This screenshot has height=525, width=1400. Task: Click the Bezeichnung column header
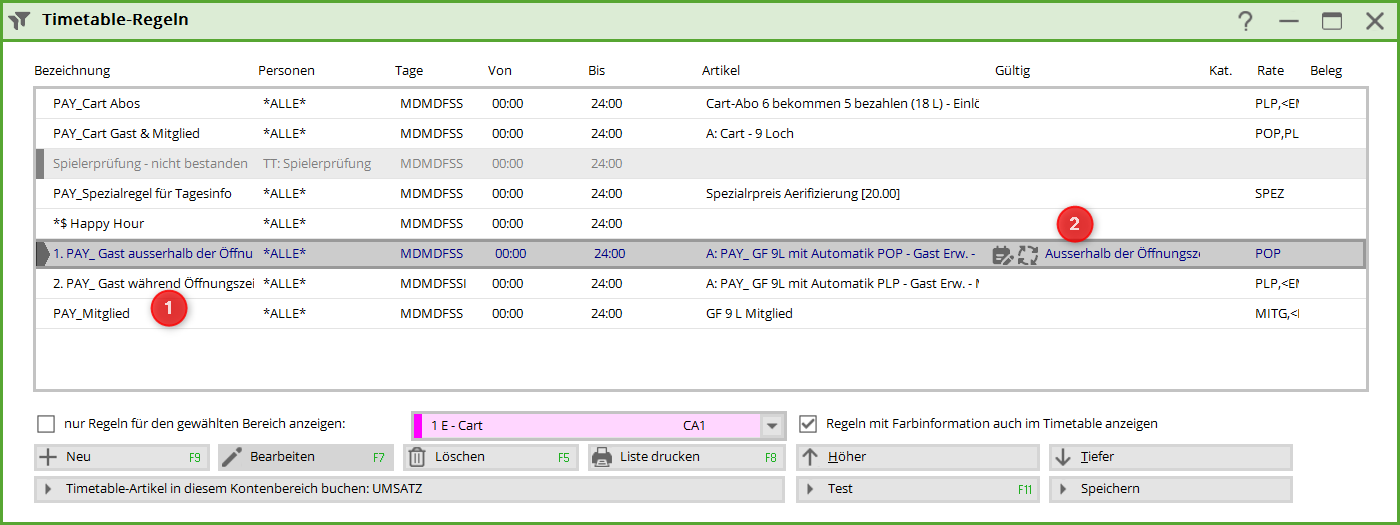coord(72,71)
